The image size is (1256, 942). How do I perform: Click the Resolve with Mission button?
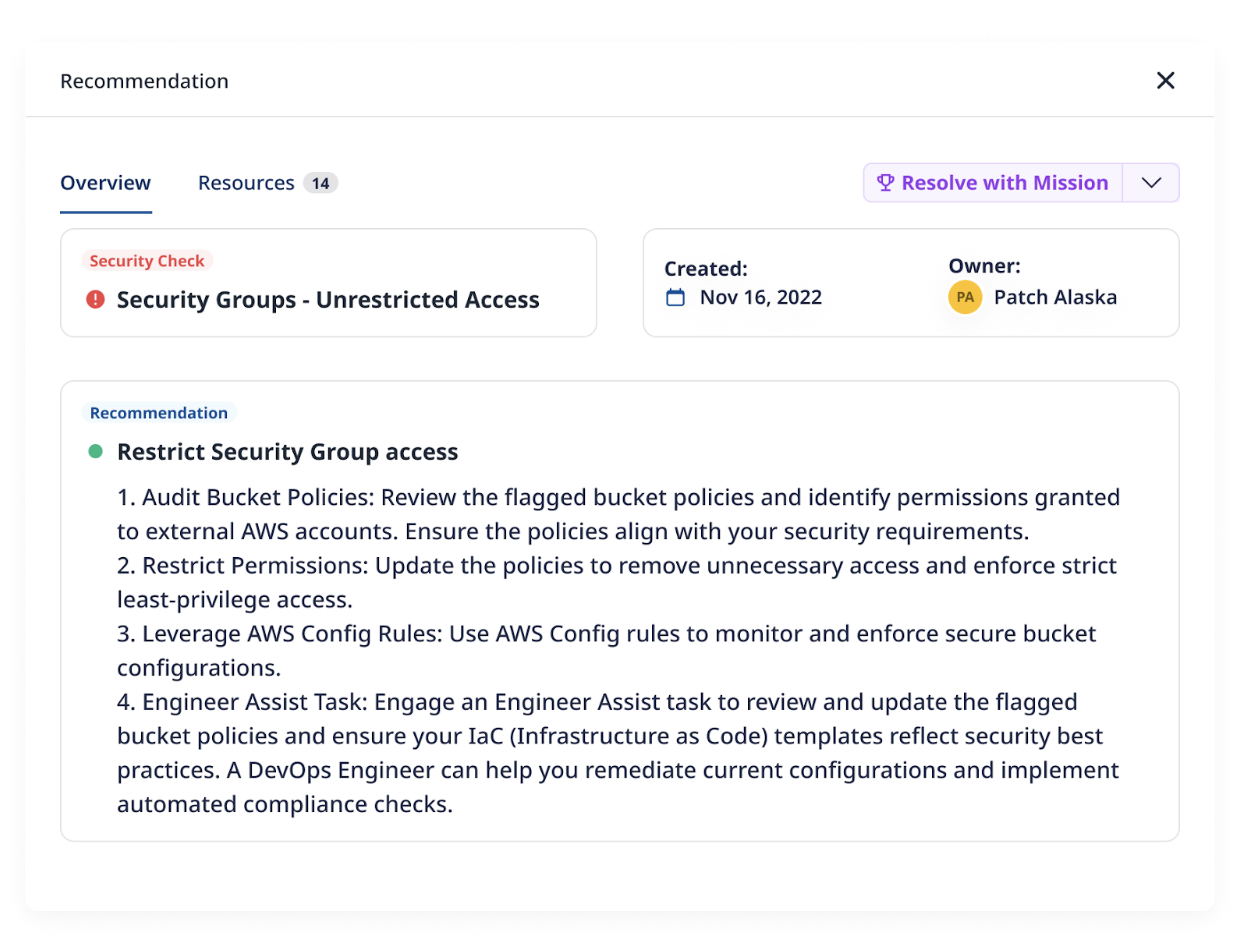pyautogui.click(x=993, y=183)
